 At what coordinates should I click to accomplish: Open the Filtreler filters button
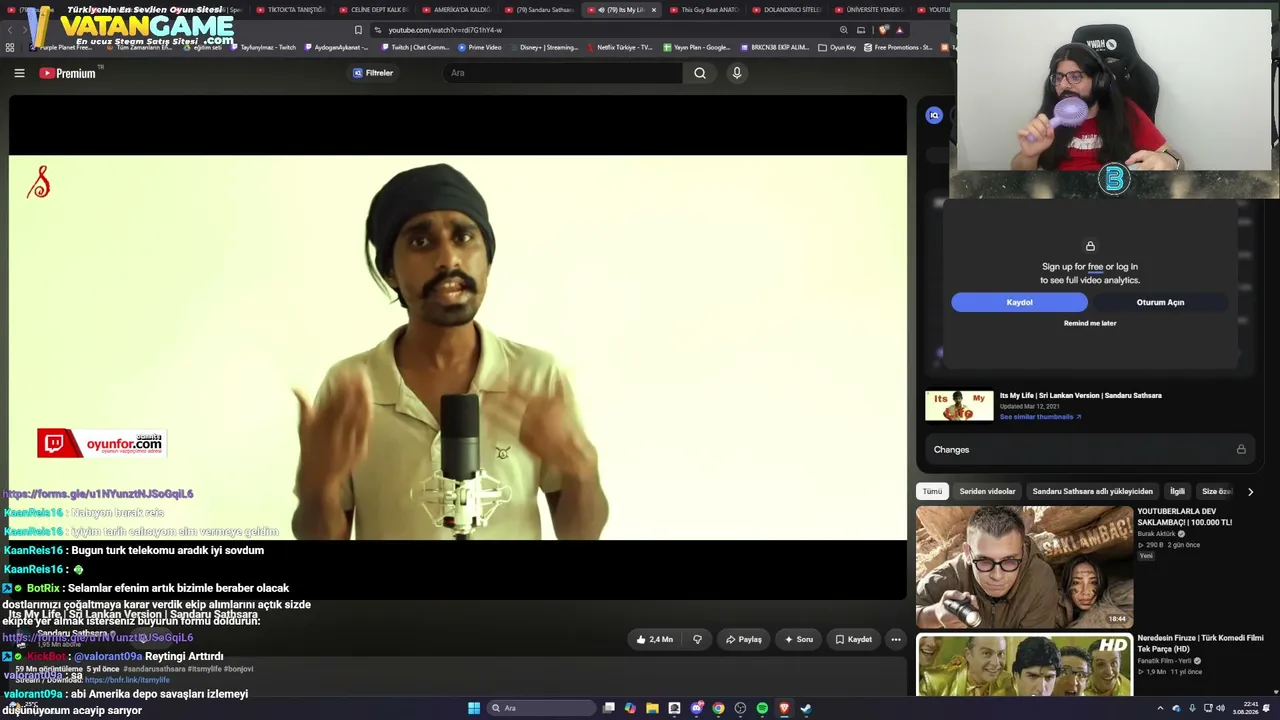point(373,73)
